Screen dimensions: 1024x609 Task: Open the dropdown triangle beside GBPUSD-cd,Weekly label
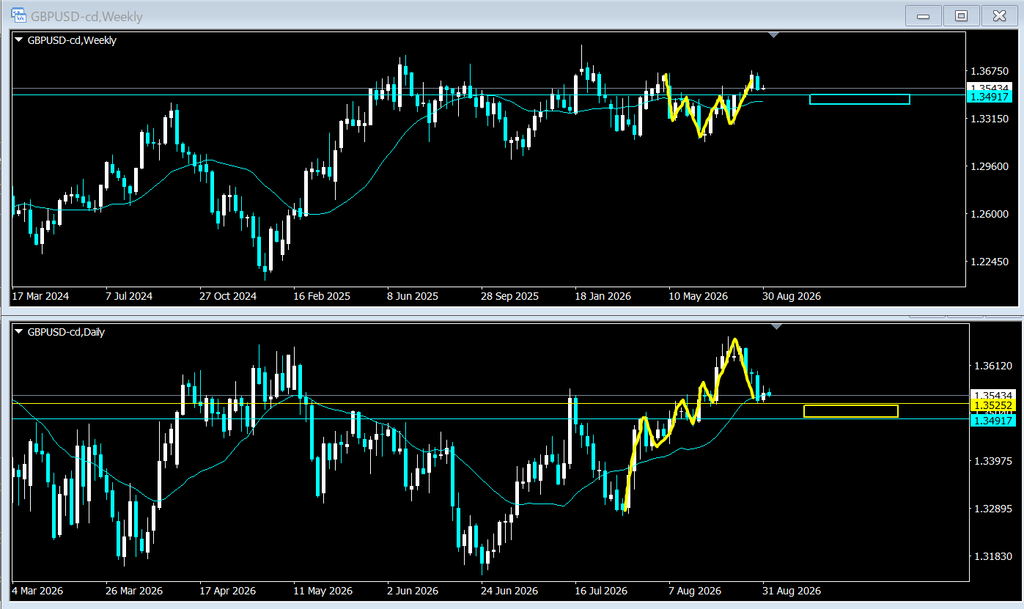19,40
